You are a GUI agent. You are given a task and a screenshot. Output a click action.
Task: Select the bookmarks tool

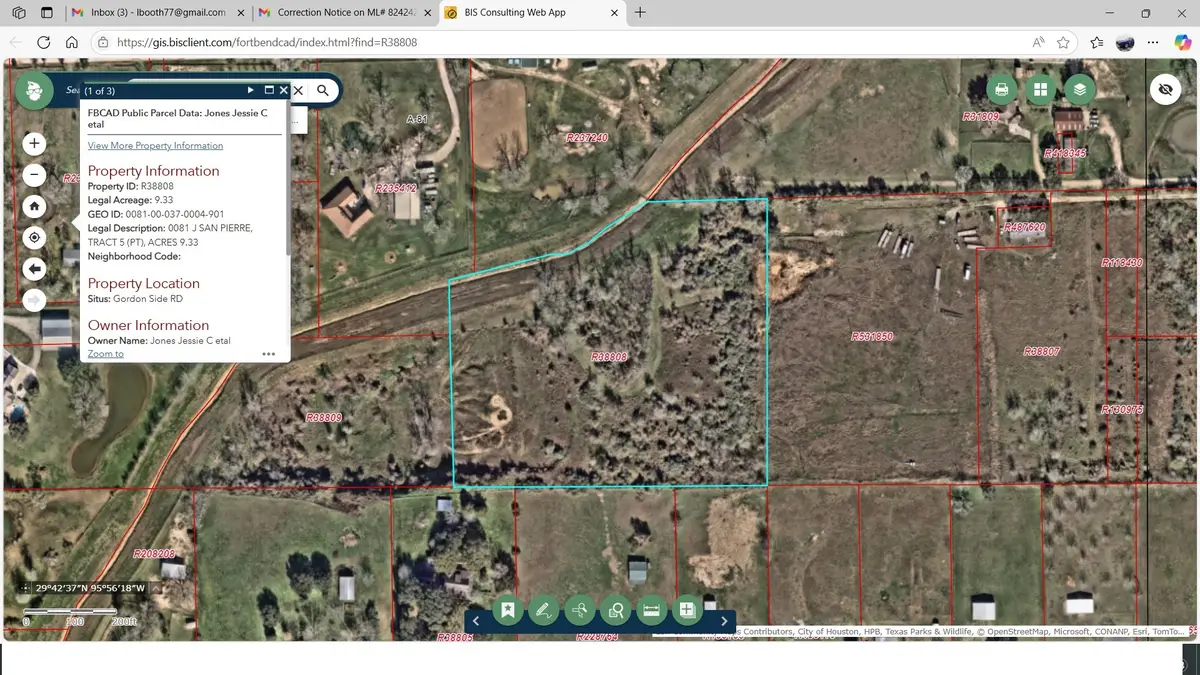508,609
